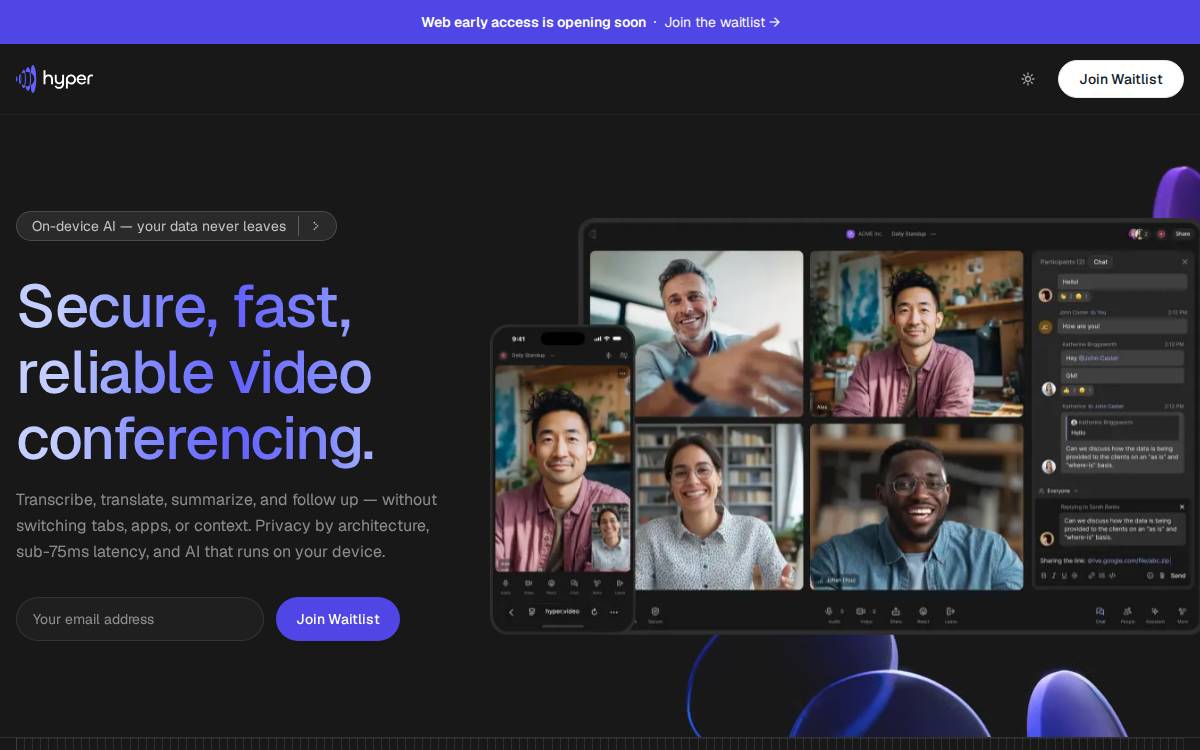Click the People icon in the tablet bottom bar

[1127, 611]
